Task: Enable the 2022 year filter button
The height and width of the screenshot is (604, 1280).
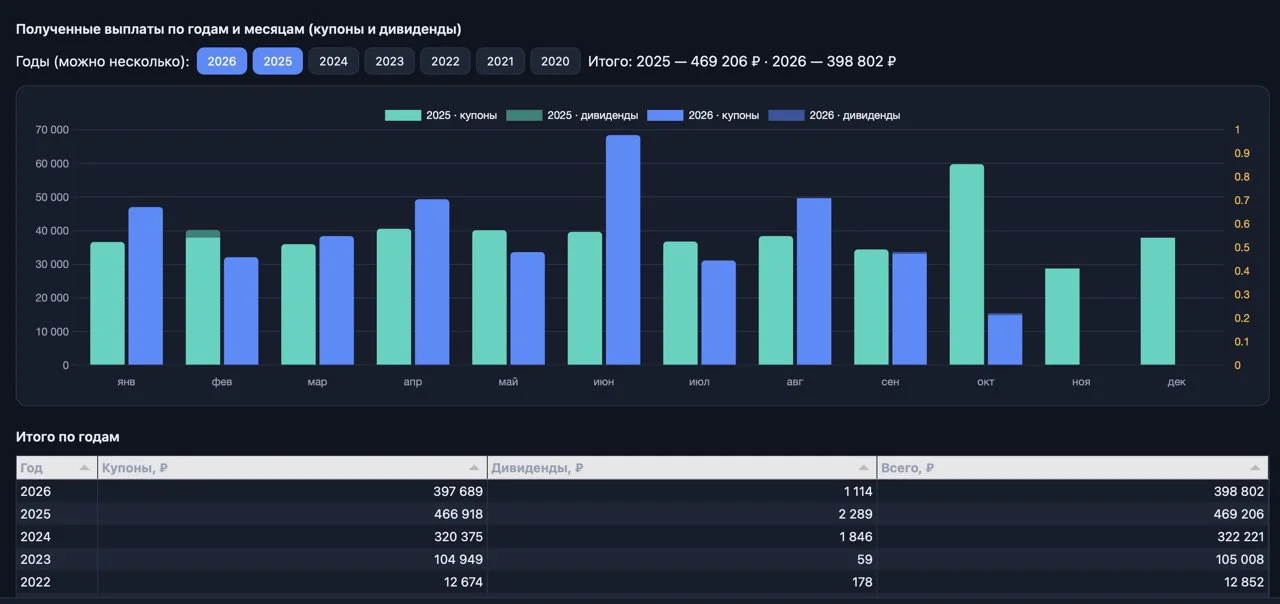Action: click(x=445, y=61)
